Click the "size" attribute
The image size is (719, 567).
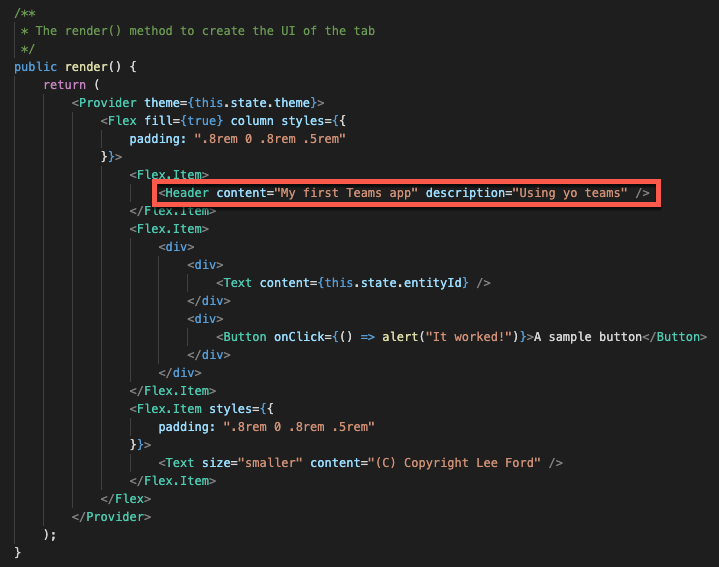point(216,463)
